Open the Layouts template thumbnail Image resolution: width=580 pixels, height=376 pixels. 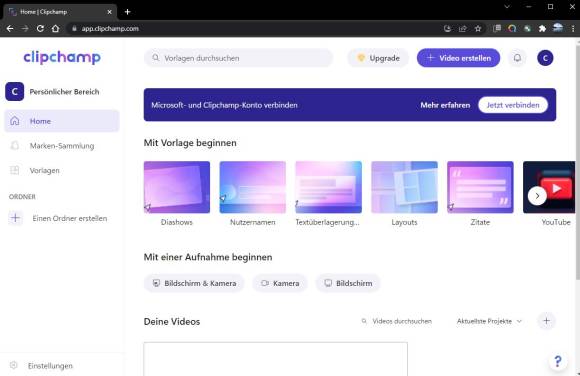[404, 187]
